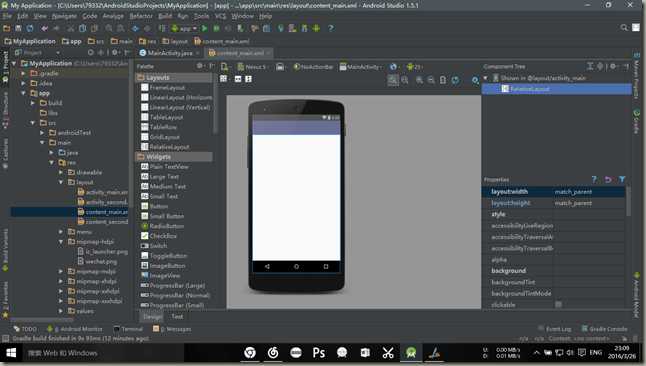Screen dimensions: 646x366
Task: Click the preview settings gear icon
Action: point(475,80)
